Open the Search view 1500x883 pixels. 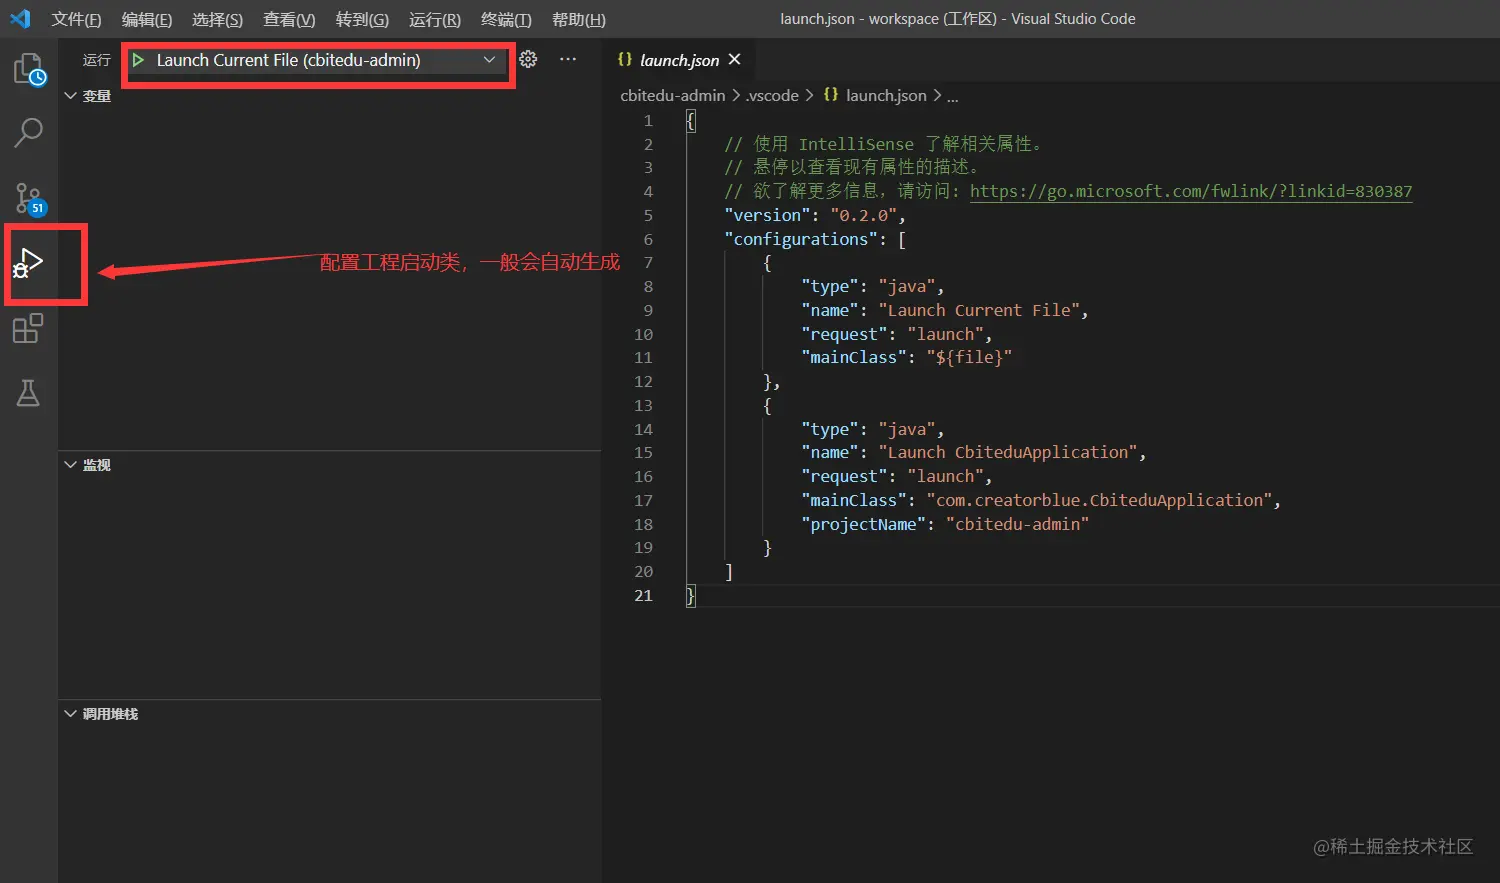click(x=27, y=131)
